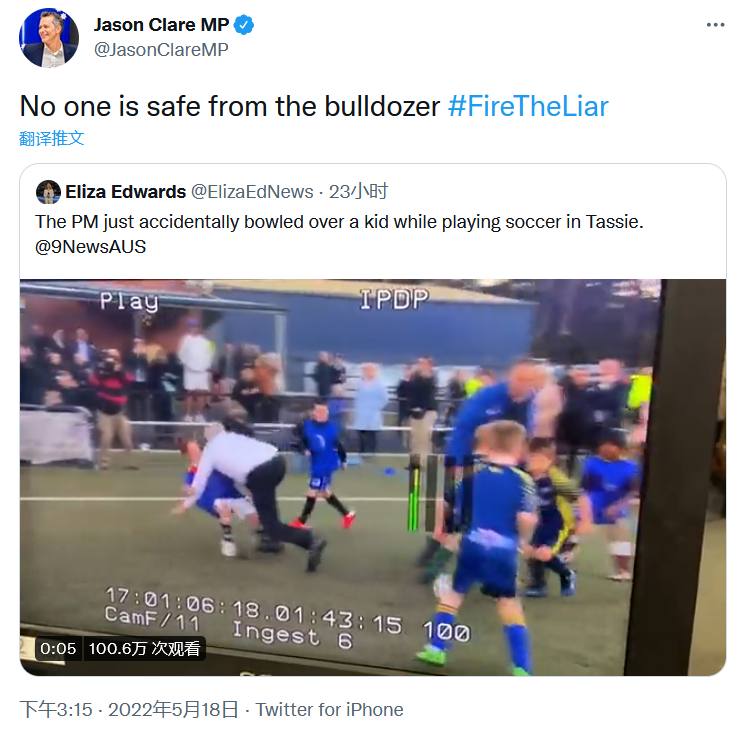Open Eliza Edwards' small profile avatar
Screen dimensions: 747x729
pyautogui.click(x=47, y=191)
